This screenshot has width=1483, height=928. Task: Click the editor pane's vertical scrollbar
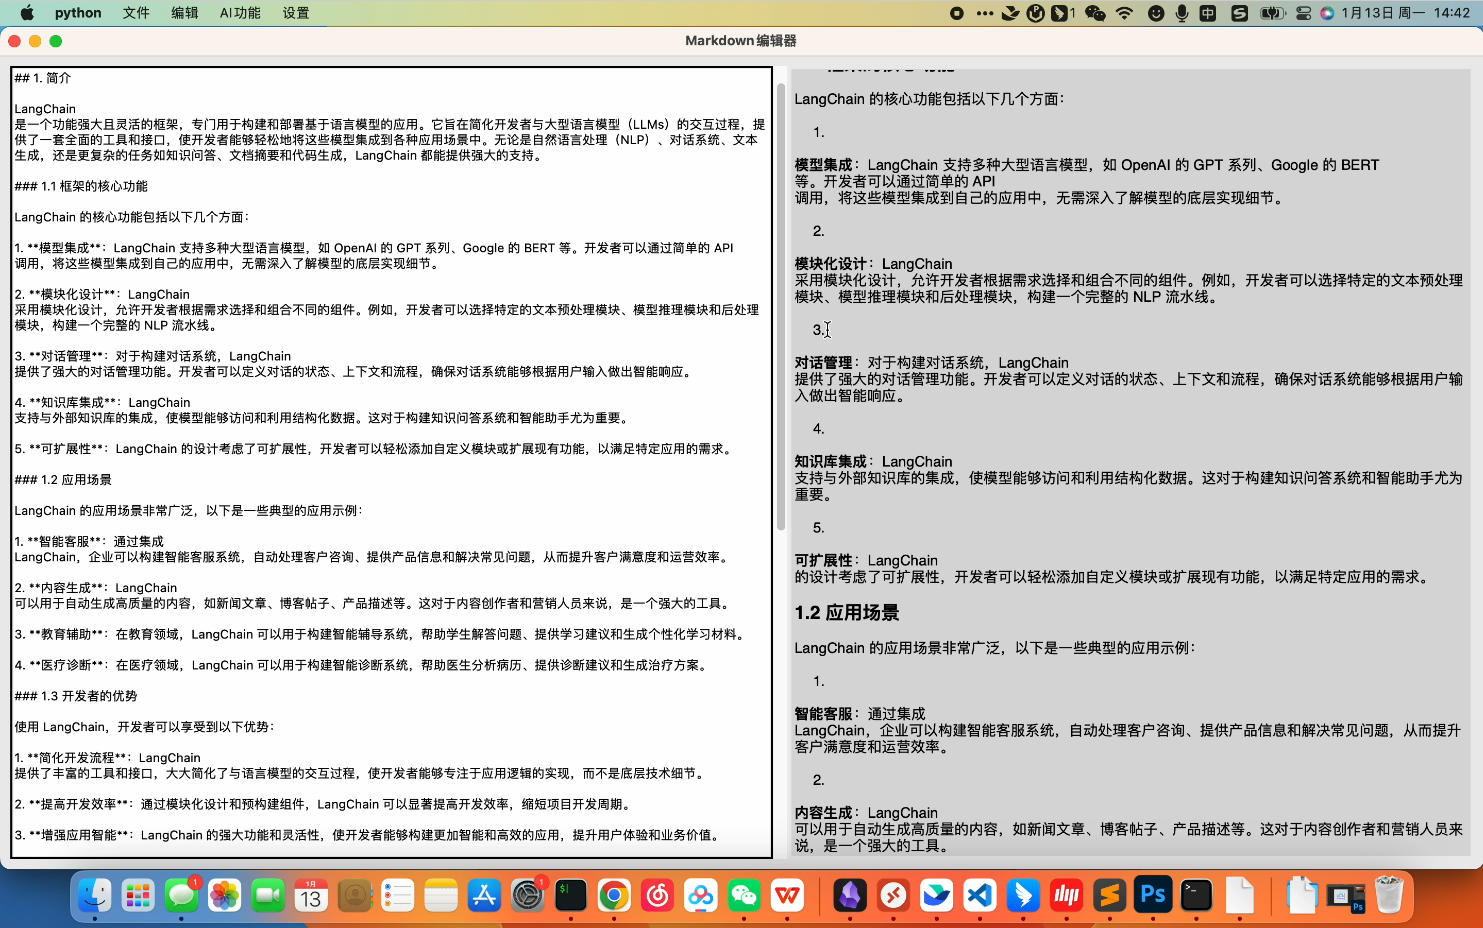pyautogui.click(x=781, y=300)
